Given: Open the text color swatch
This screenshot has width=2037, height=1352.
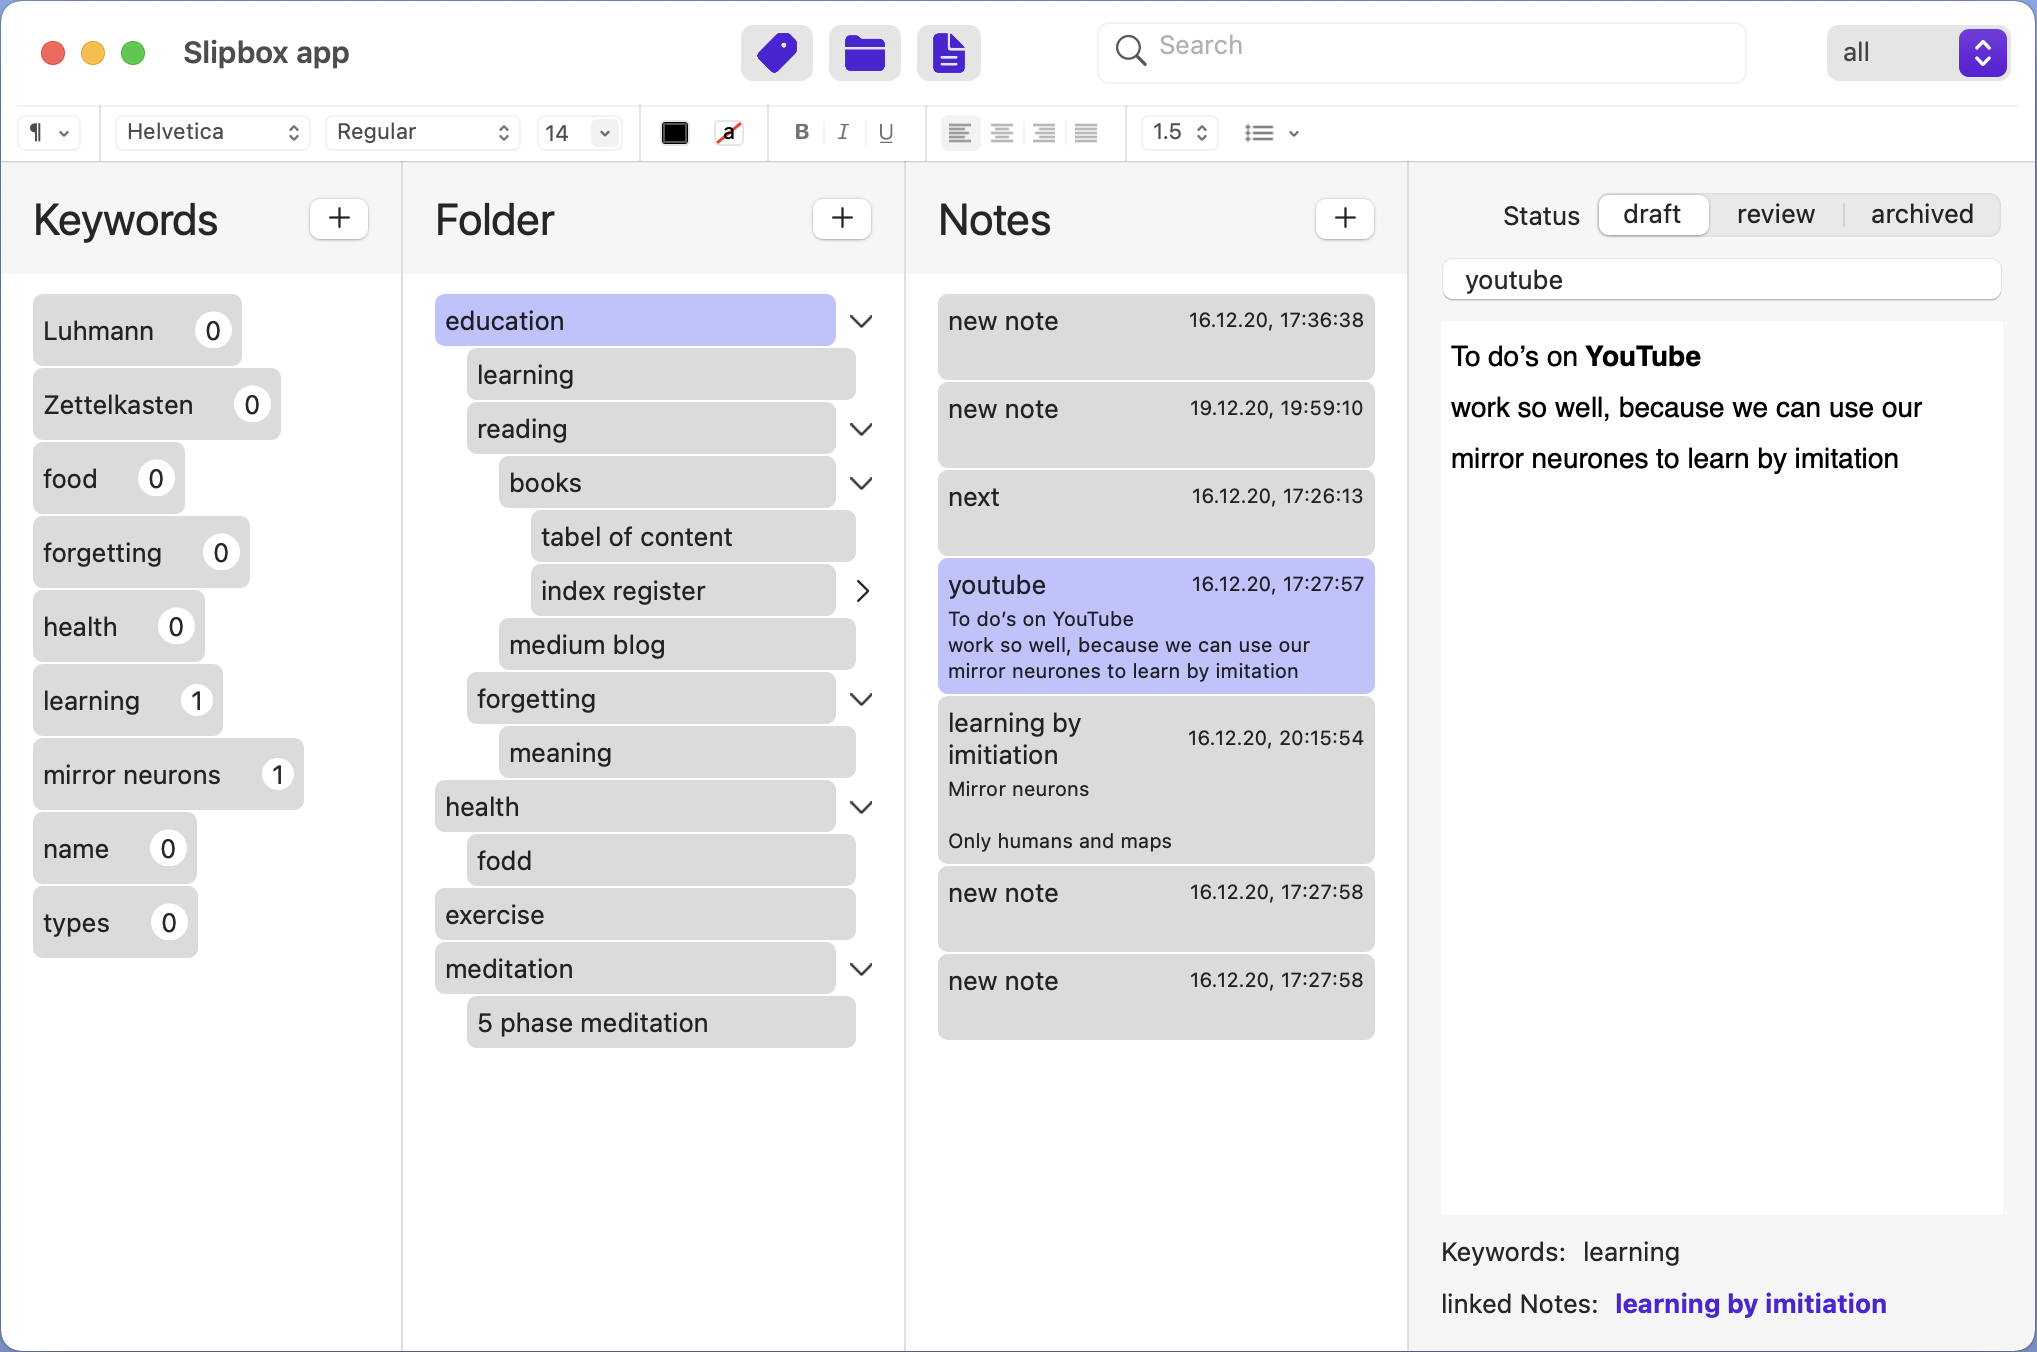Looking at the screenshot, I should point(675,132).
